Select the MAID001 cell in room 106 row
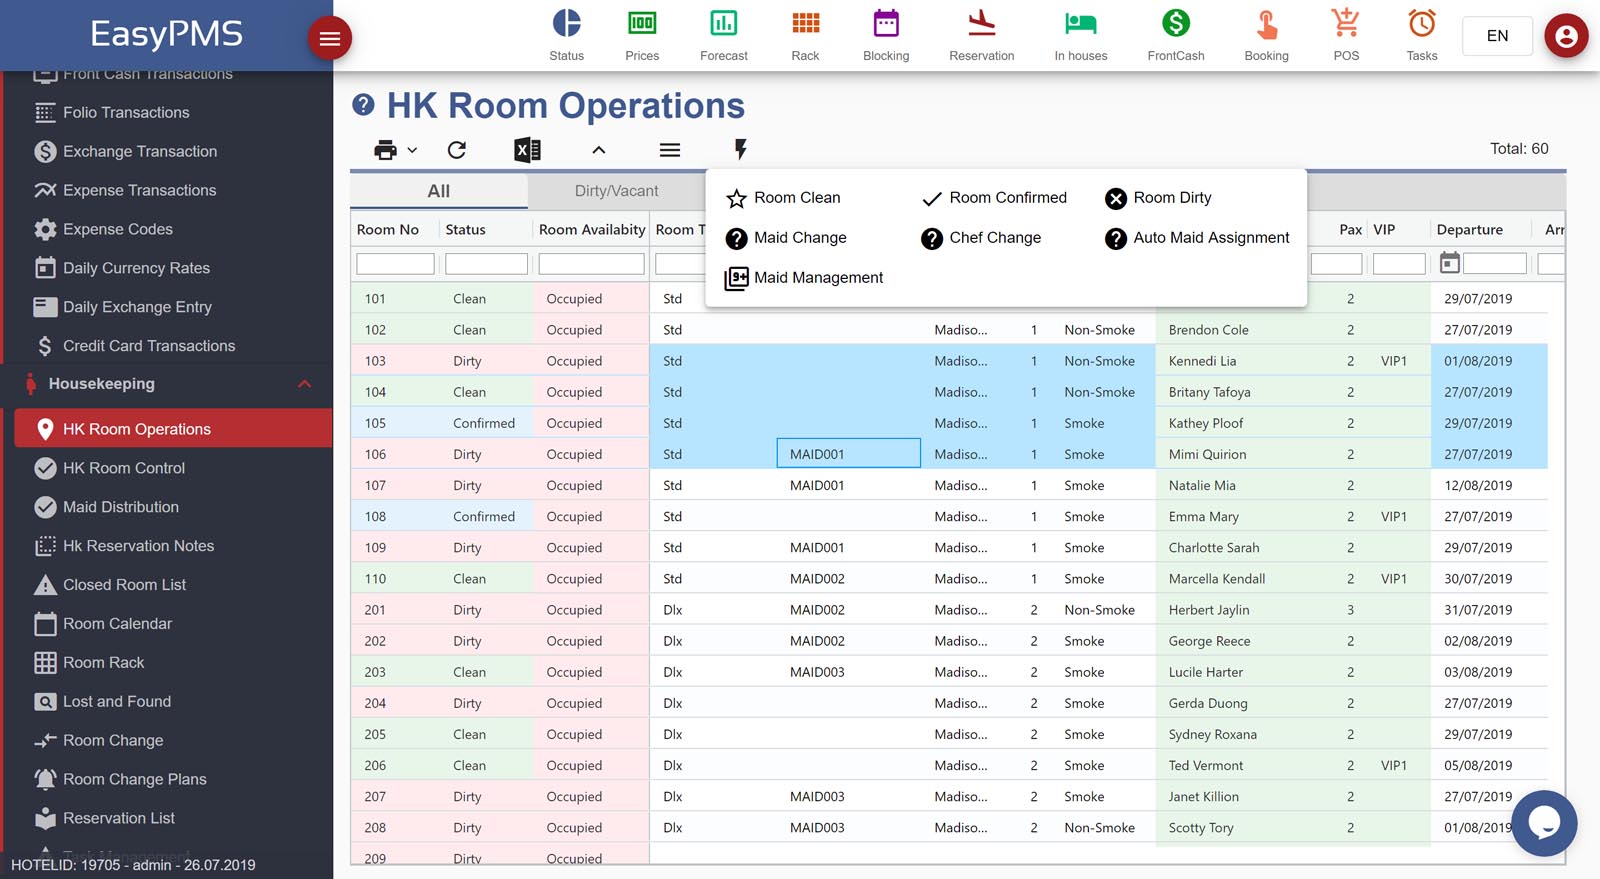Viewport: 1600px width, 879px height. coord(848,454)
